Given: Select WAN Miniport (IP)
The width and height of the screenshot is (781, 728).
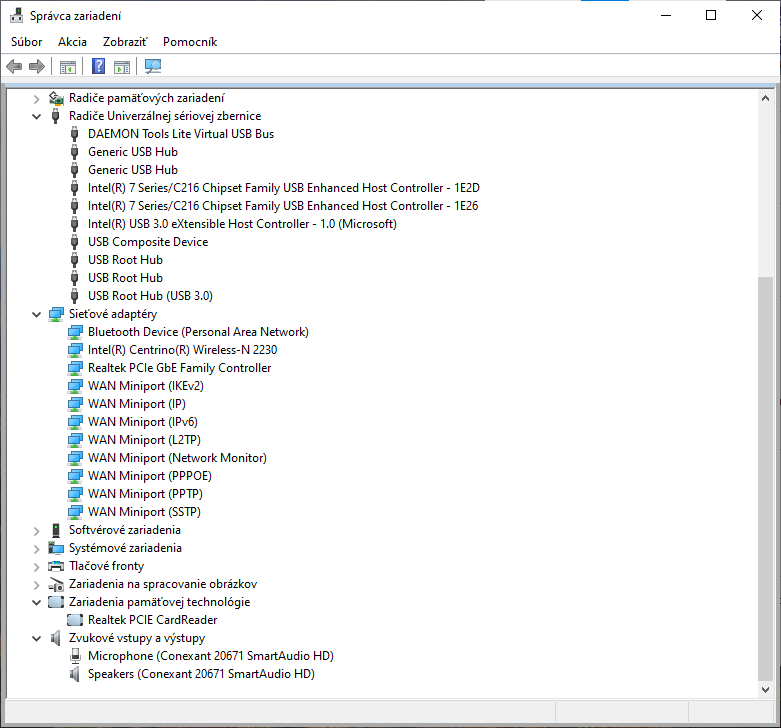Looking at the screenshot, I should pyautogui.click(x=136, y=404).
